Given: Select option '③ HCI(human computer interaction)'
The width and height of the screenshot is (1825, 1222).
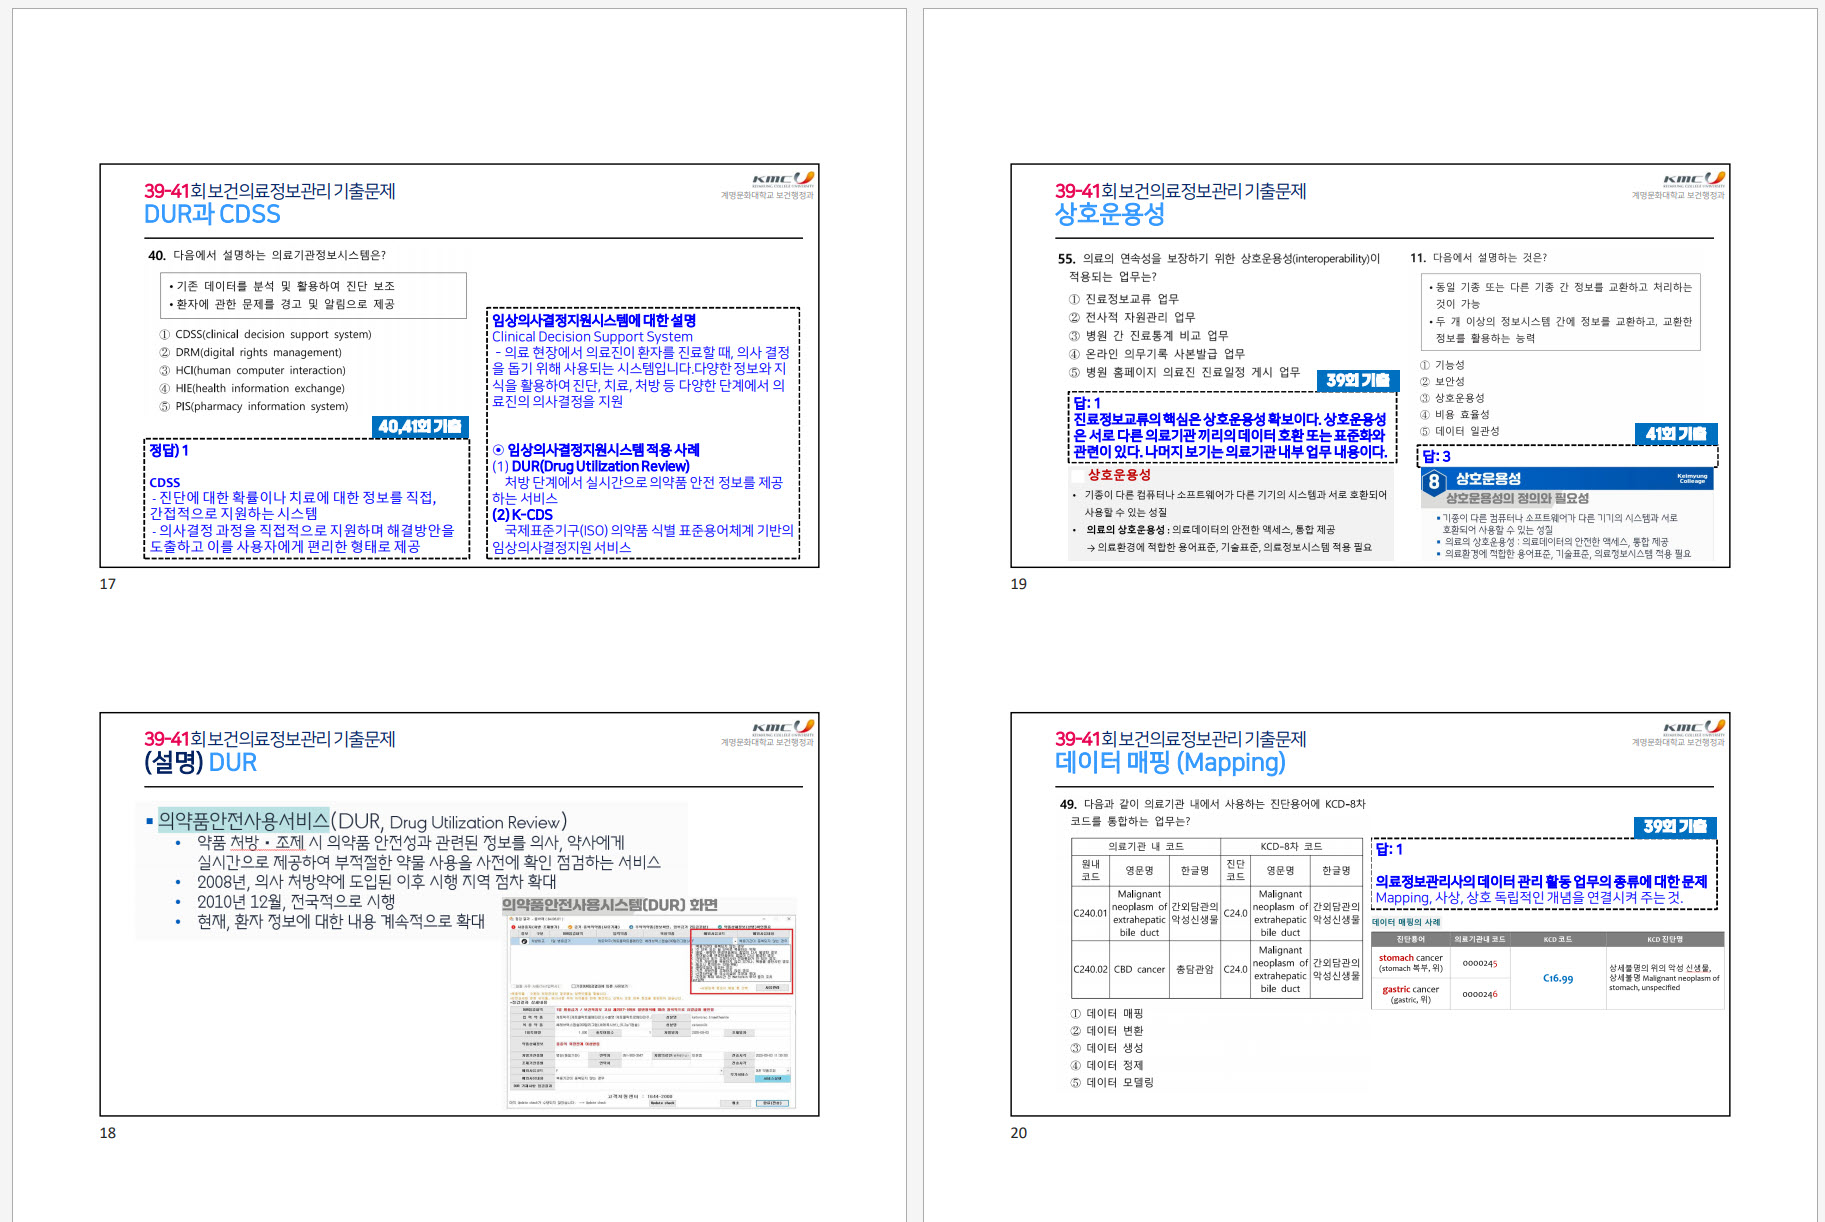Looking at the screenshot, I should pos(252,370).
